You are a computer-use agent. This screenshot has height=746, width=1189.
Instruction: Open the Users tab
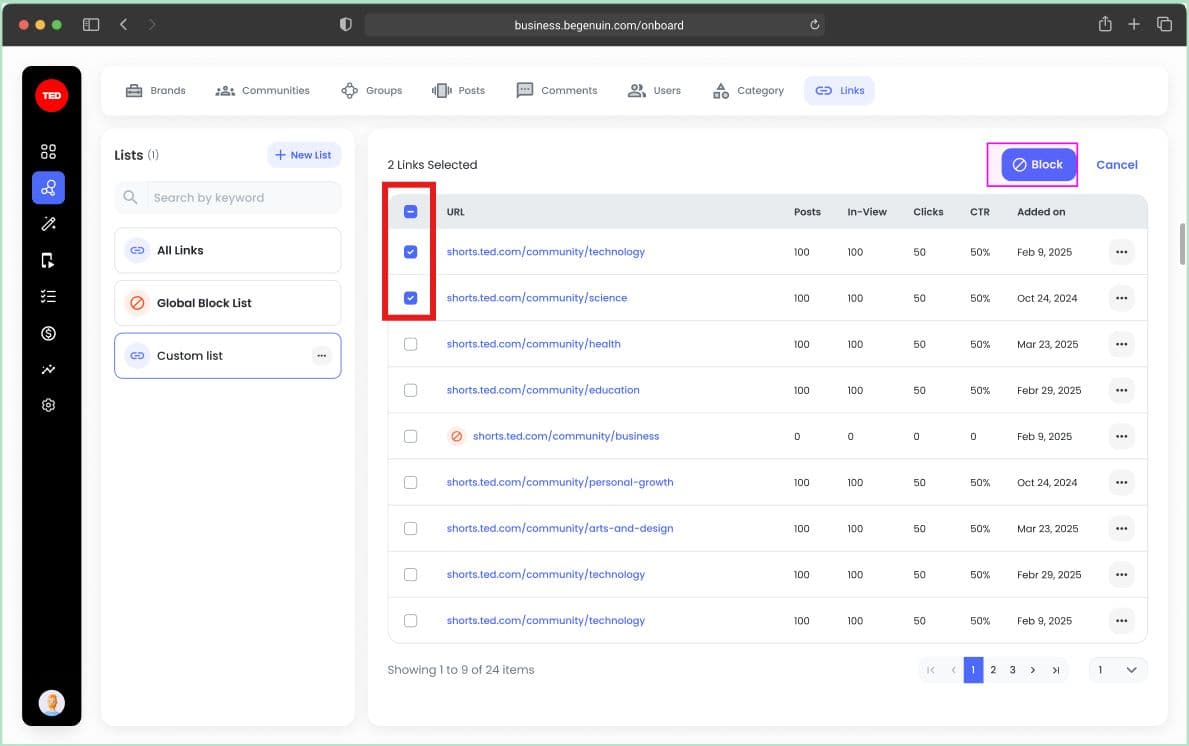(x=654, y=91)
